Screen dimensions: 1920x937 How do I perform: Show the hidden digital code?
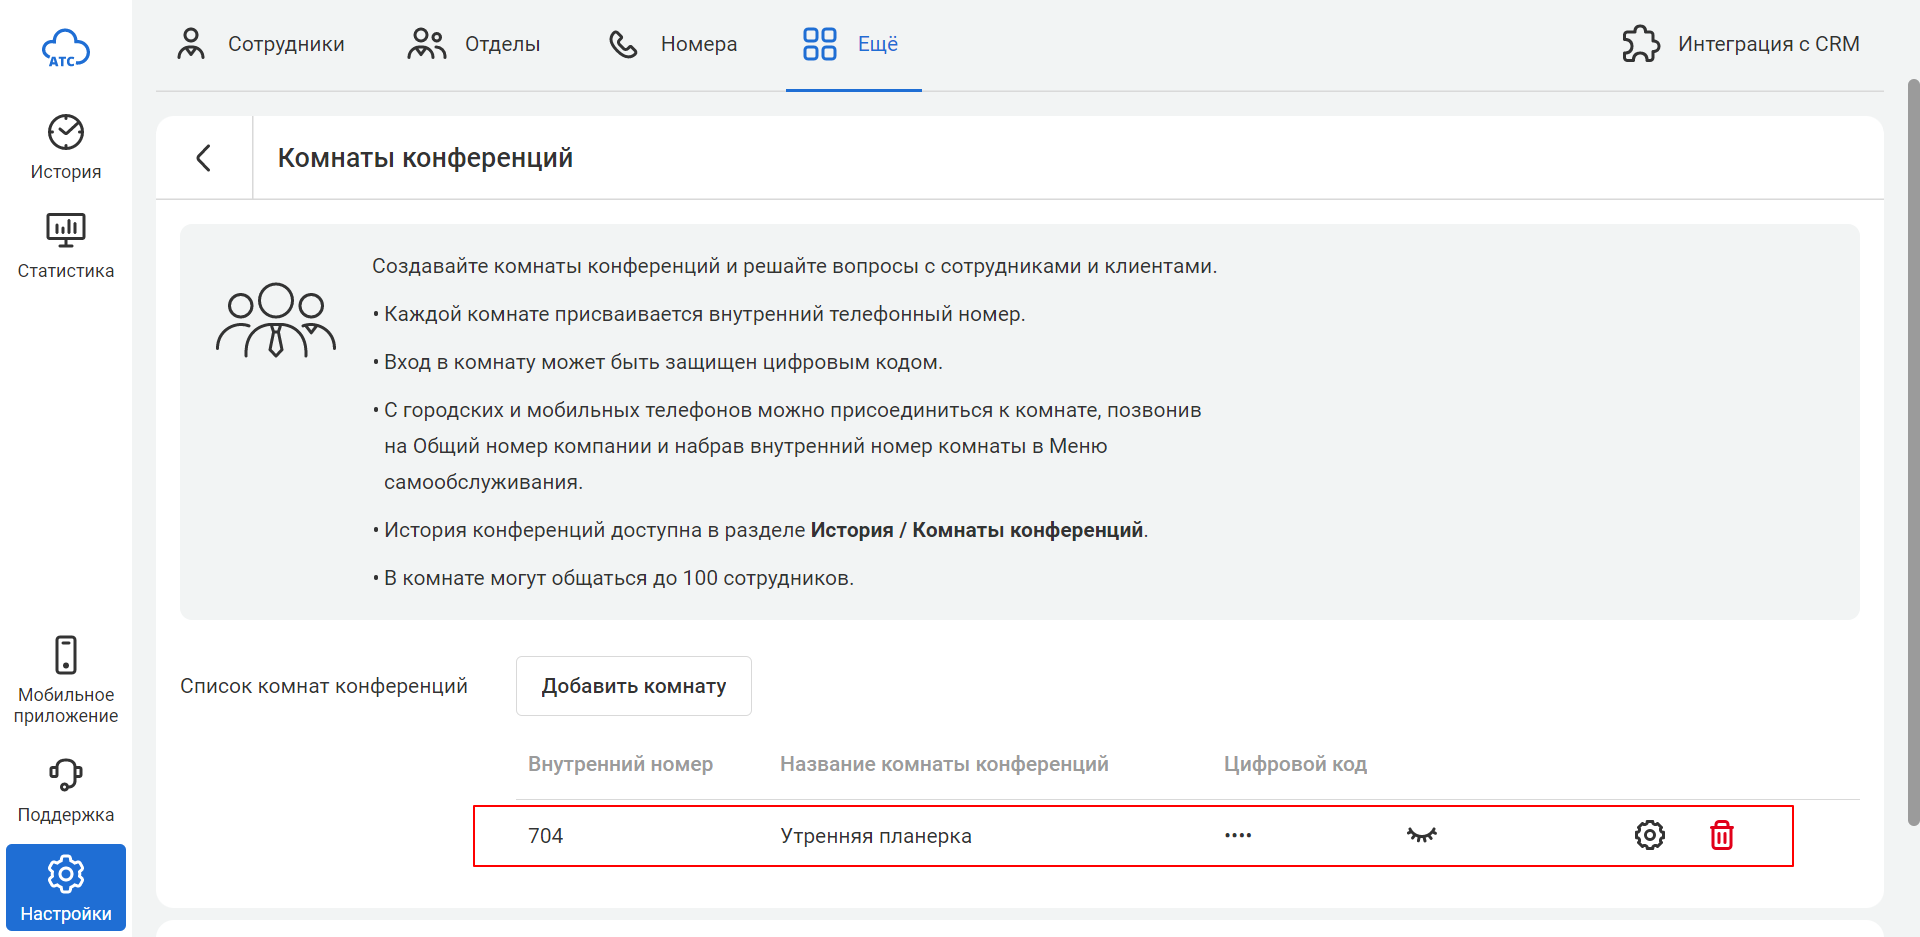point(1421,835)
